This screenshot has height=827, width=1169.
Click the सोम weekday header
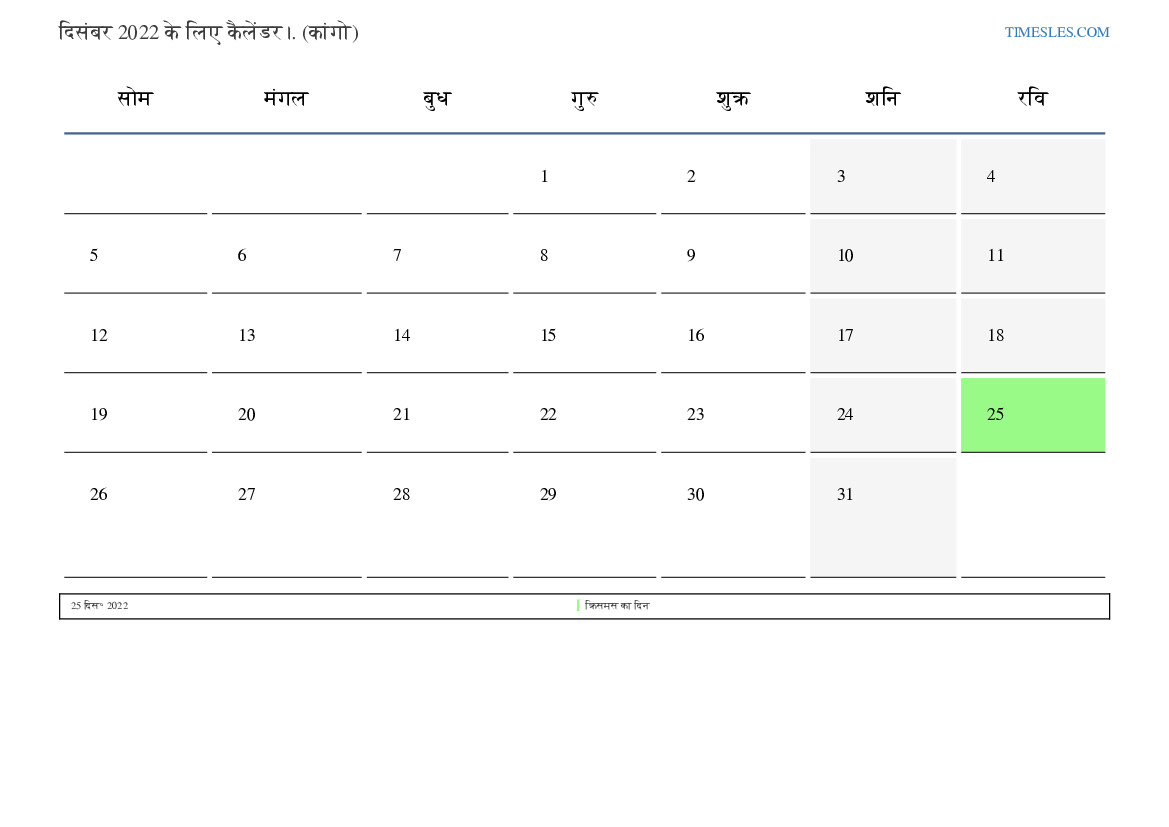pyautogui.click(x=134, y=99)
